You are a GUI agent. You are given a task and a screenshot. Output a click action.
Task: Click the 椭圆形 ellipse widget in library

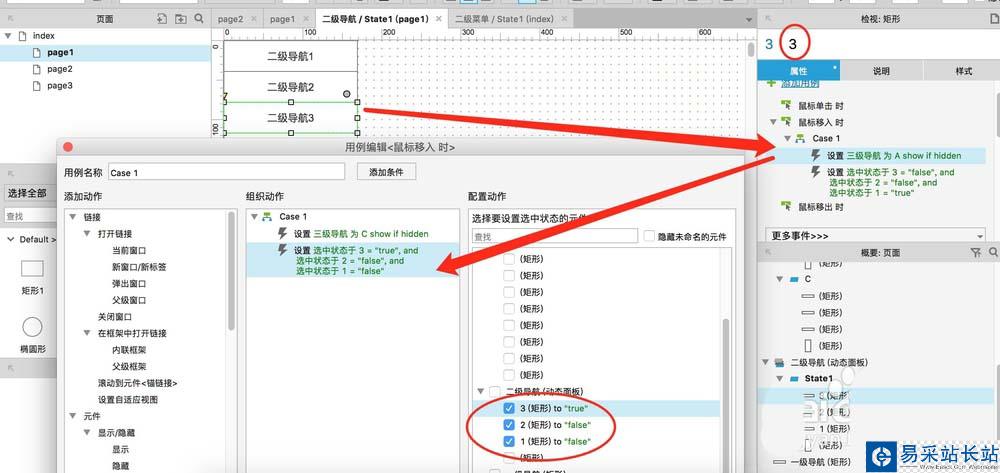(33, 327)
